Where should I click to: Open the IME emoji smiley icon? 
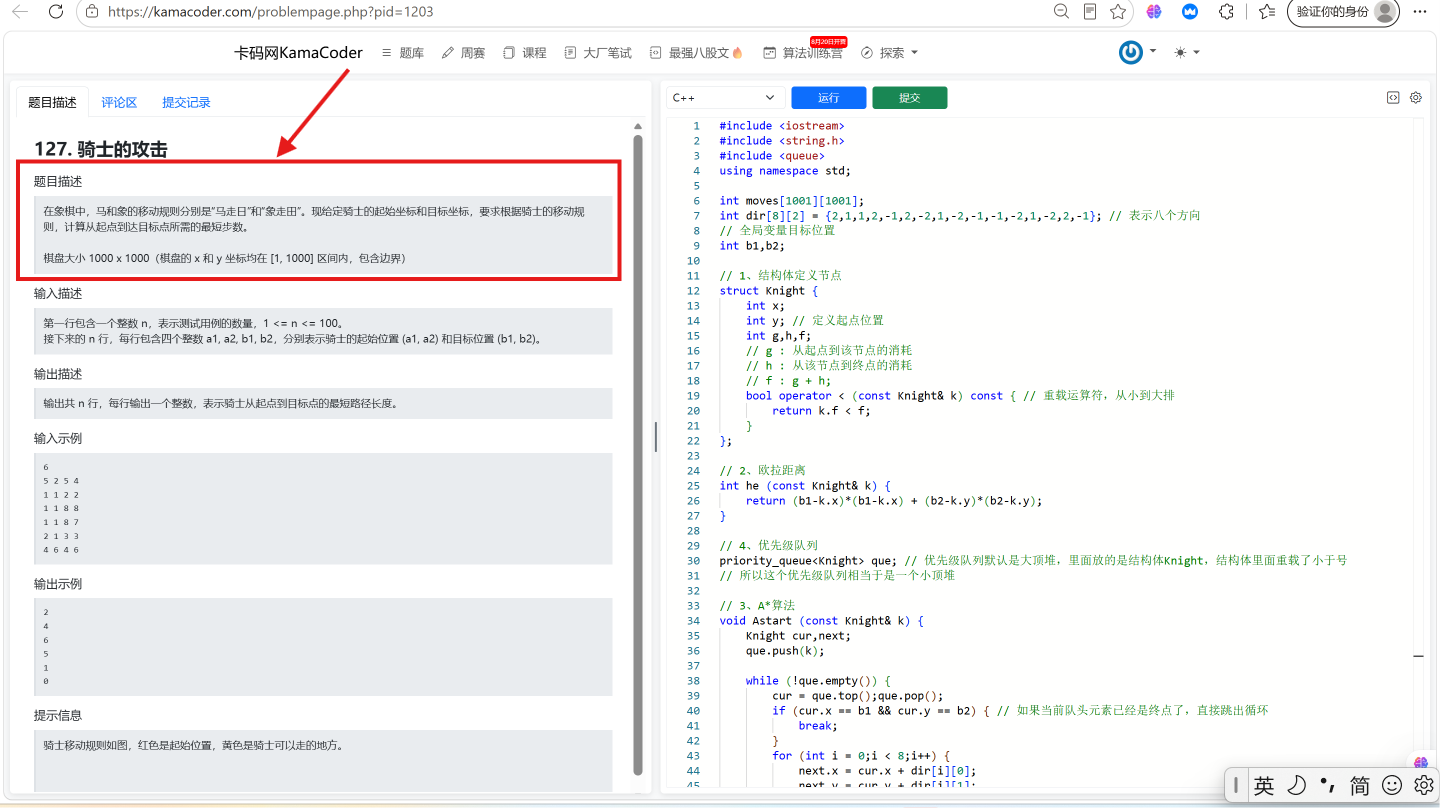point(1392,786)
